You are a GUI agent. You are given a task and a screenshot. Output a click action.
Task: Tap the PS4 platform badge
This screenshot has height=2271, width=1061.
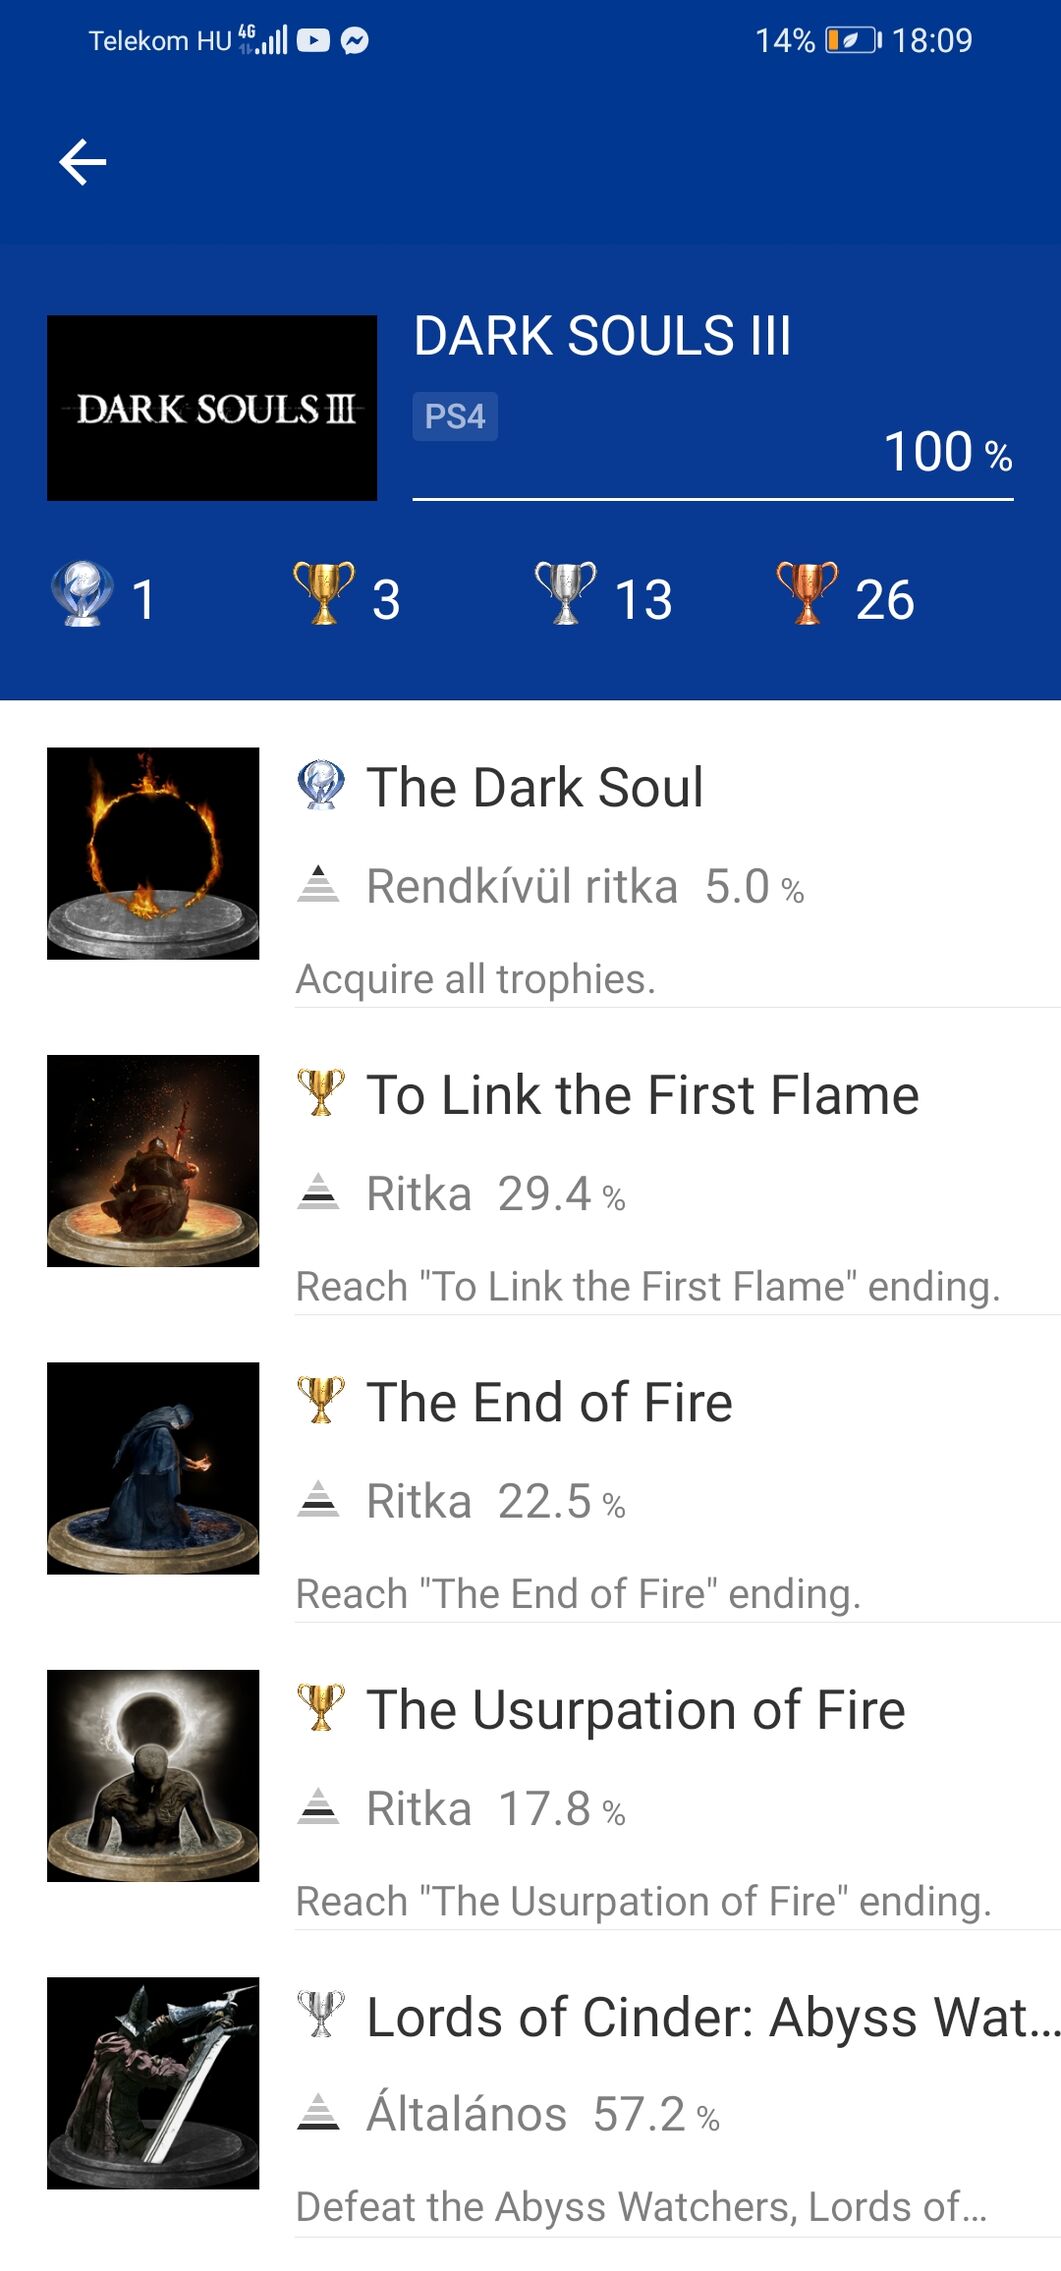[x=455, y=416]
